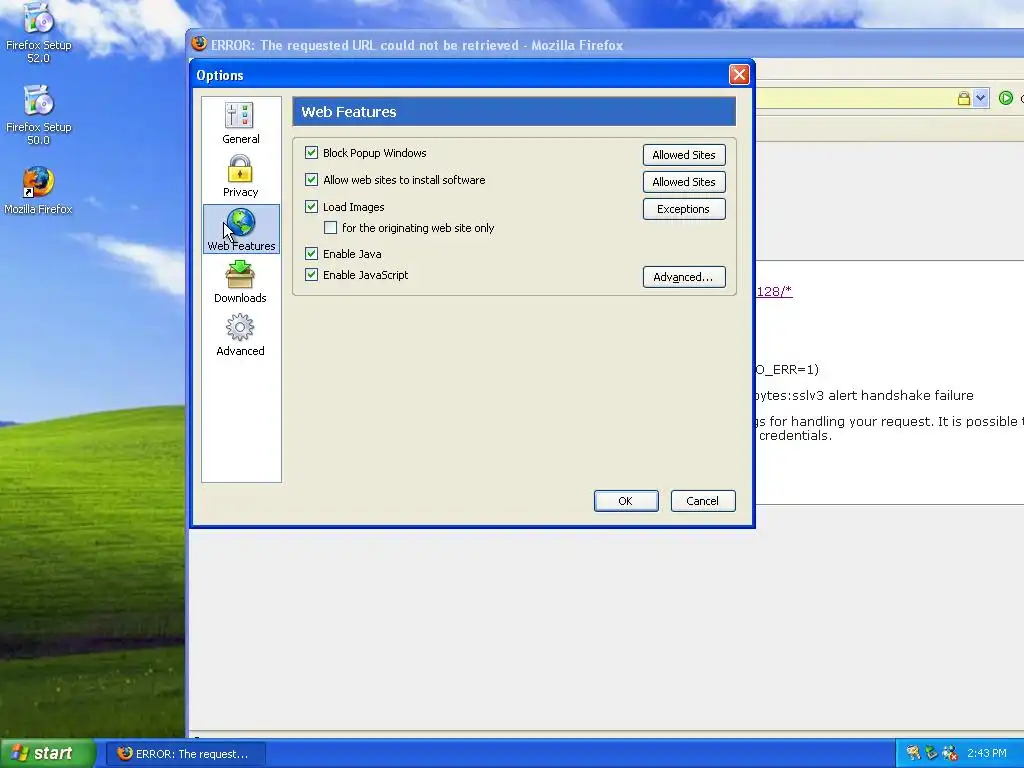Expand the address bar dropdown arrow
This screenshot has width=1024, height=768.
coord(980,99)
